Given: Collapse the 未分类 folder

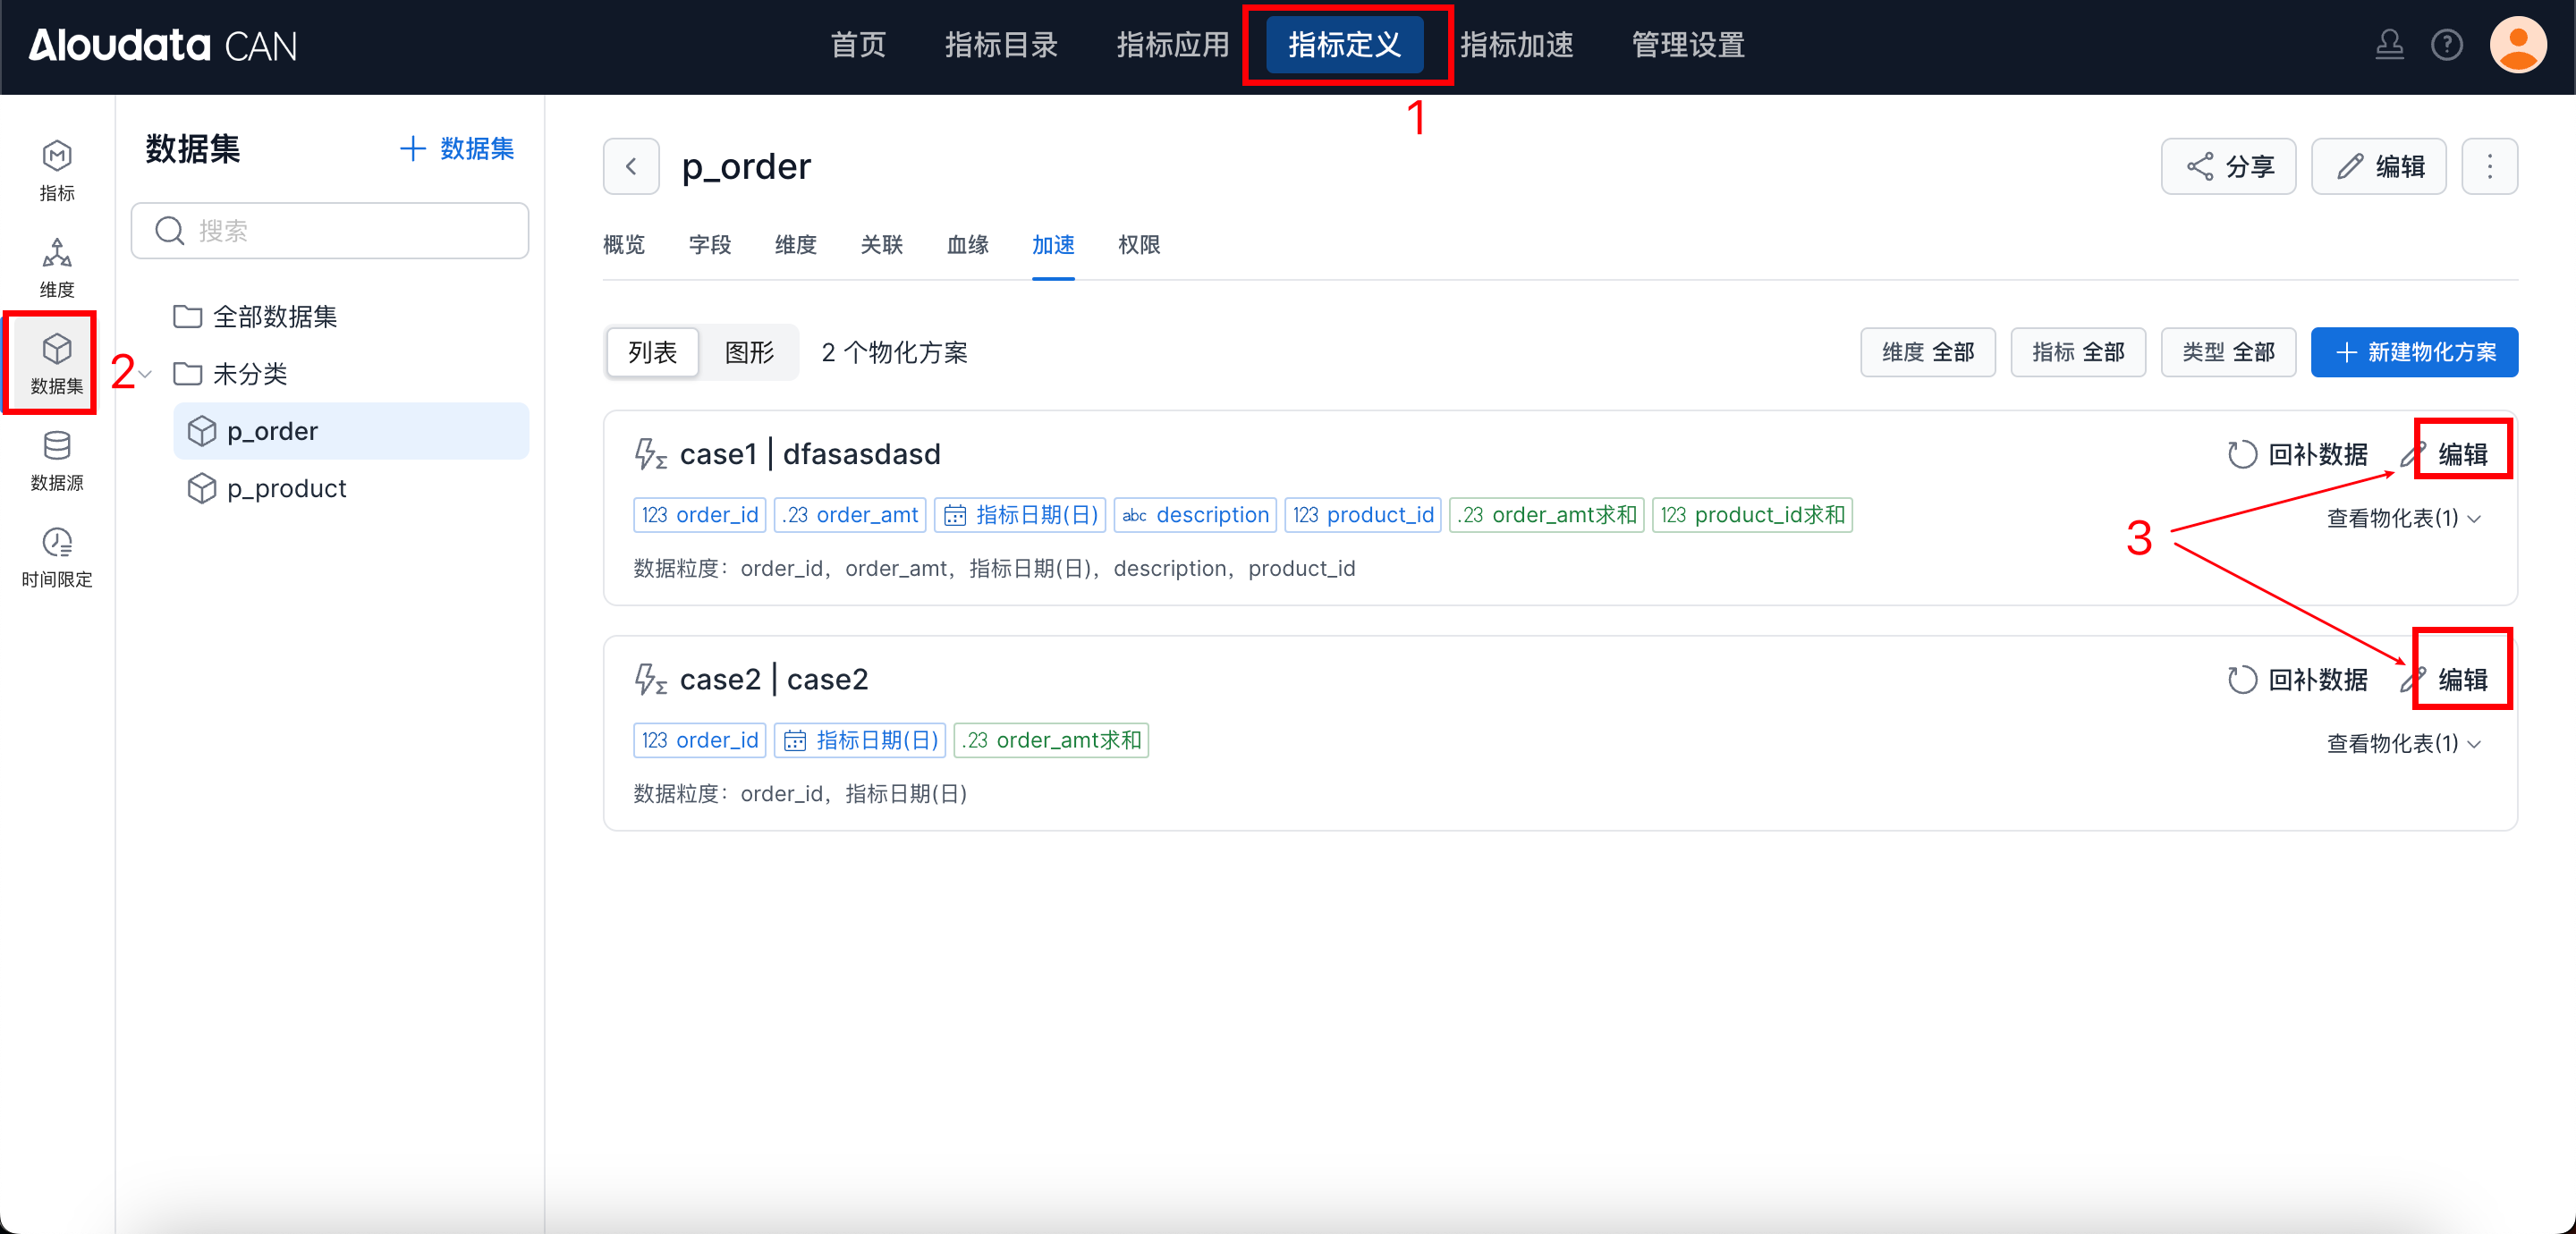Looking at the screenshot, I should click(146, 374).
